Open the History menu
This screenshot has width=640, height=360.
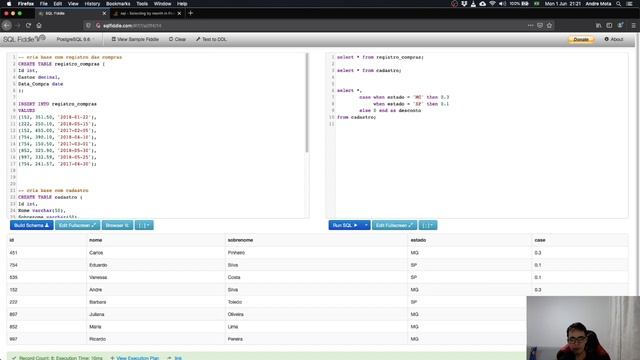(92, 4)
